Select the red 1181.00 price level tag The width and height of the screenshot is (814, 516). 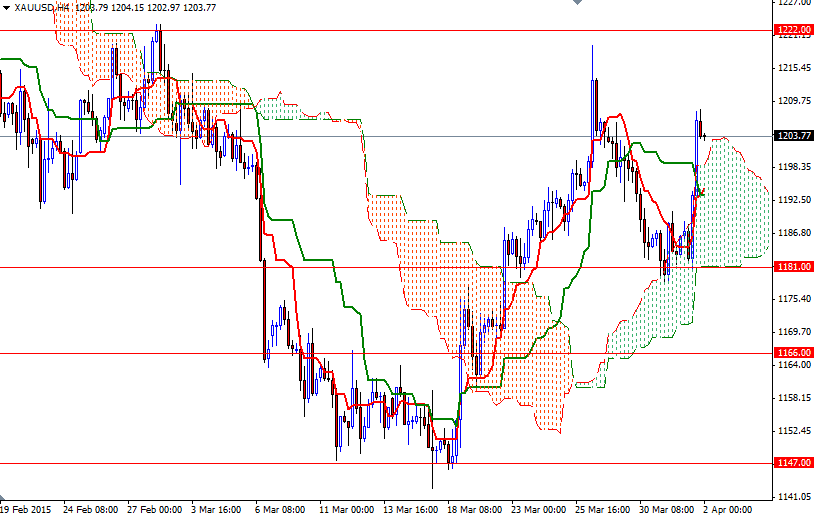point(793,267)
